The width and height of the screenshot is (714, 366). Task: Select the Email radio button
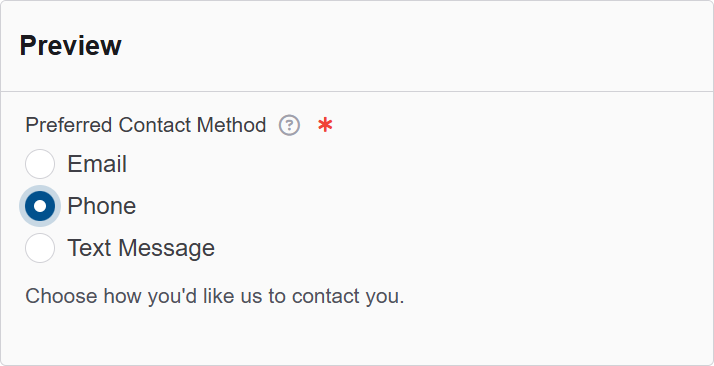tap(40, 164)
